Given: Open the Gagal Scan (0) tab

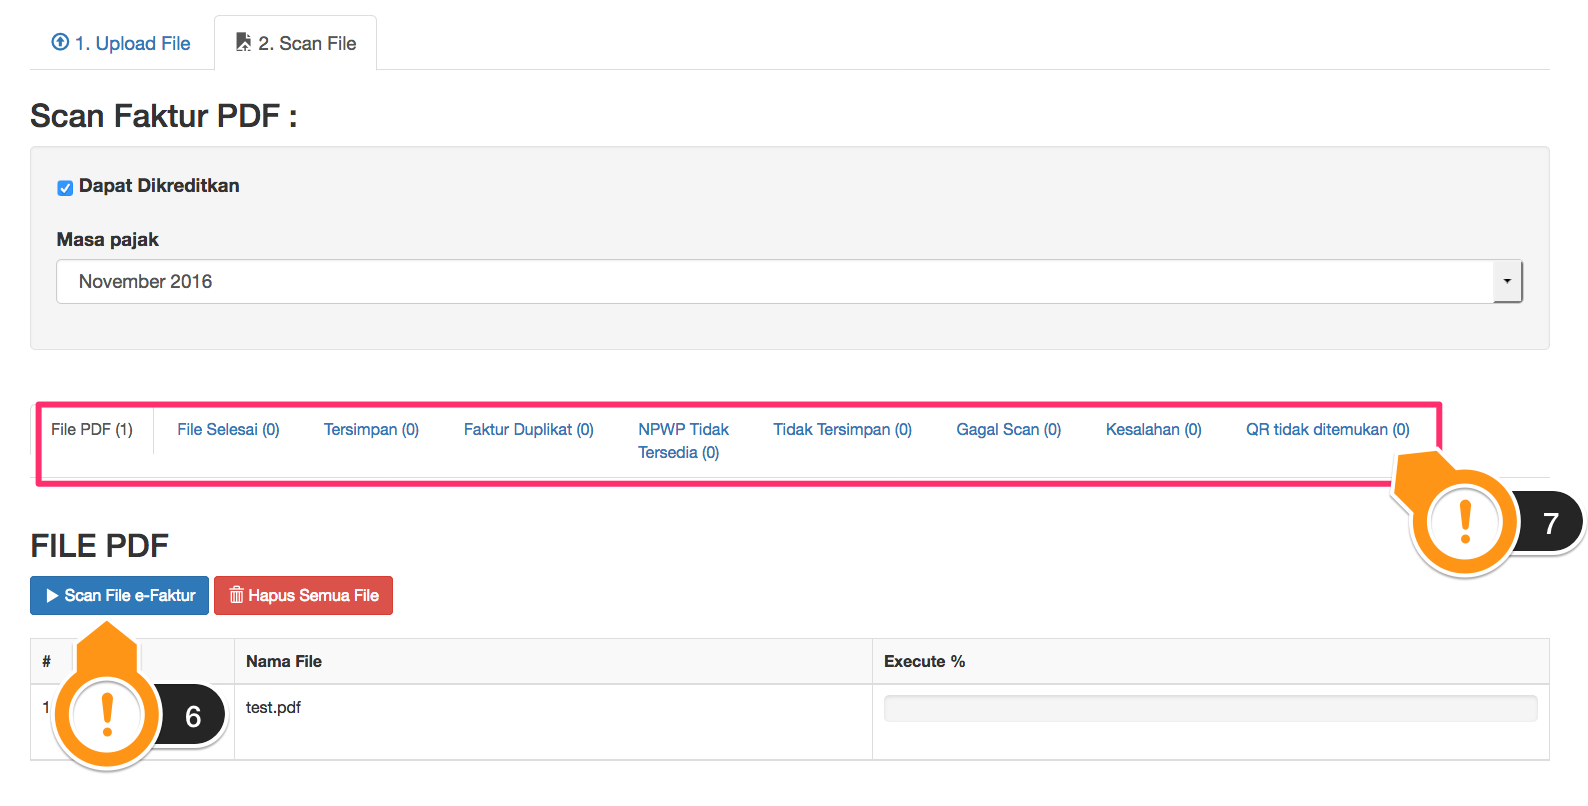Looking at the screenshot, I should [1008, 430].
